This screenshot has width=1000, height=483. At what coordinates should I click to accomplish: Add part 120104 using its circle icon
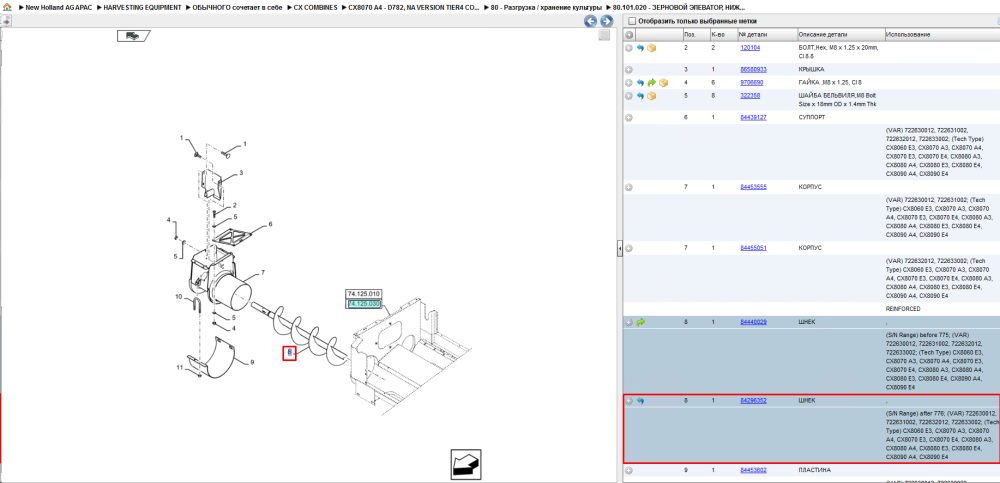pos(629,48)
